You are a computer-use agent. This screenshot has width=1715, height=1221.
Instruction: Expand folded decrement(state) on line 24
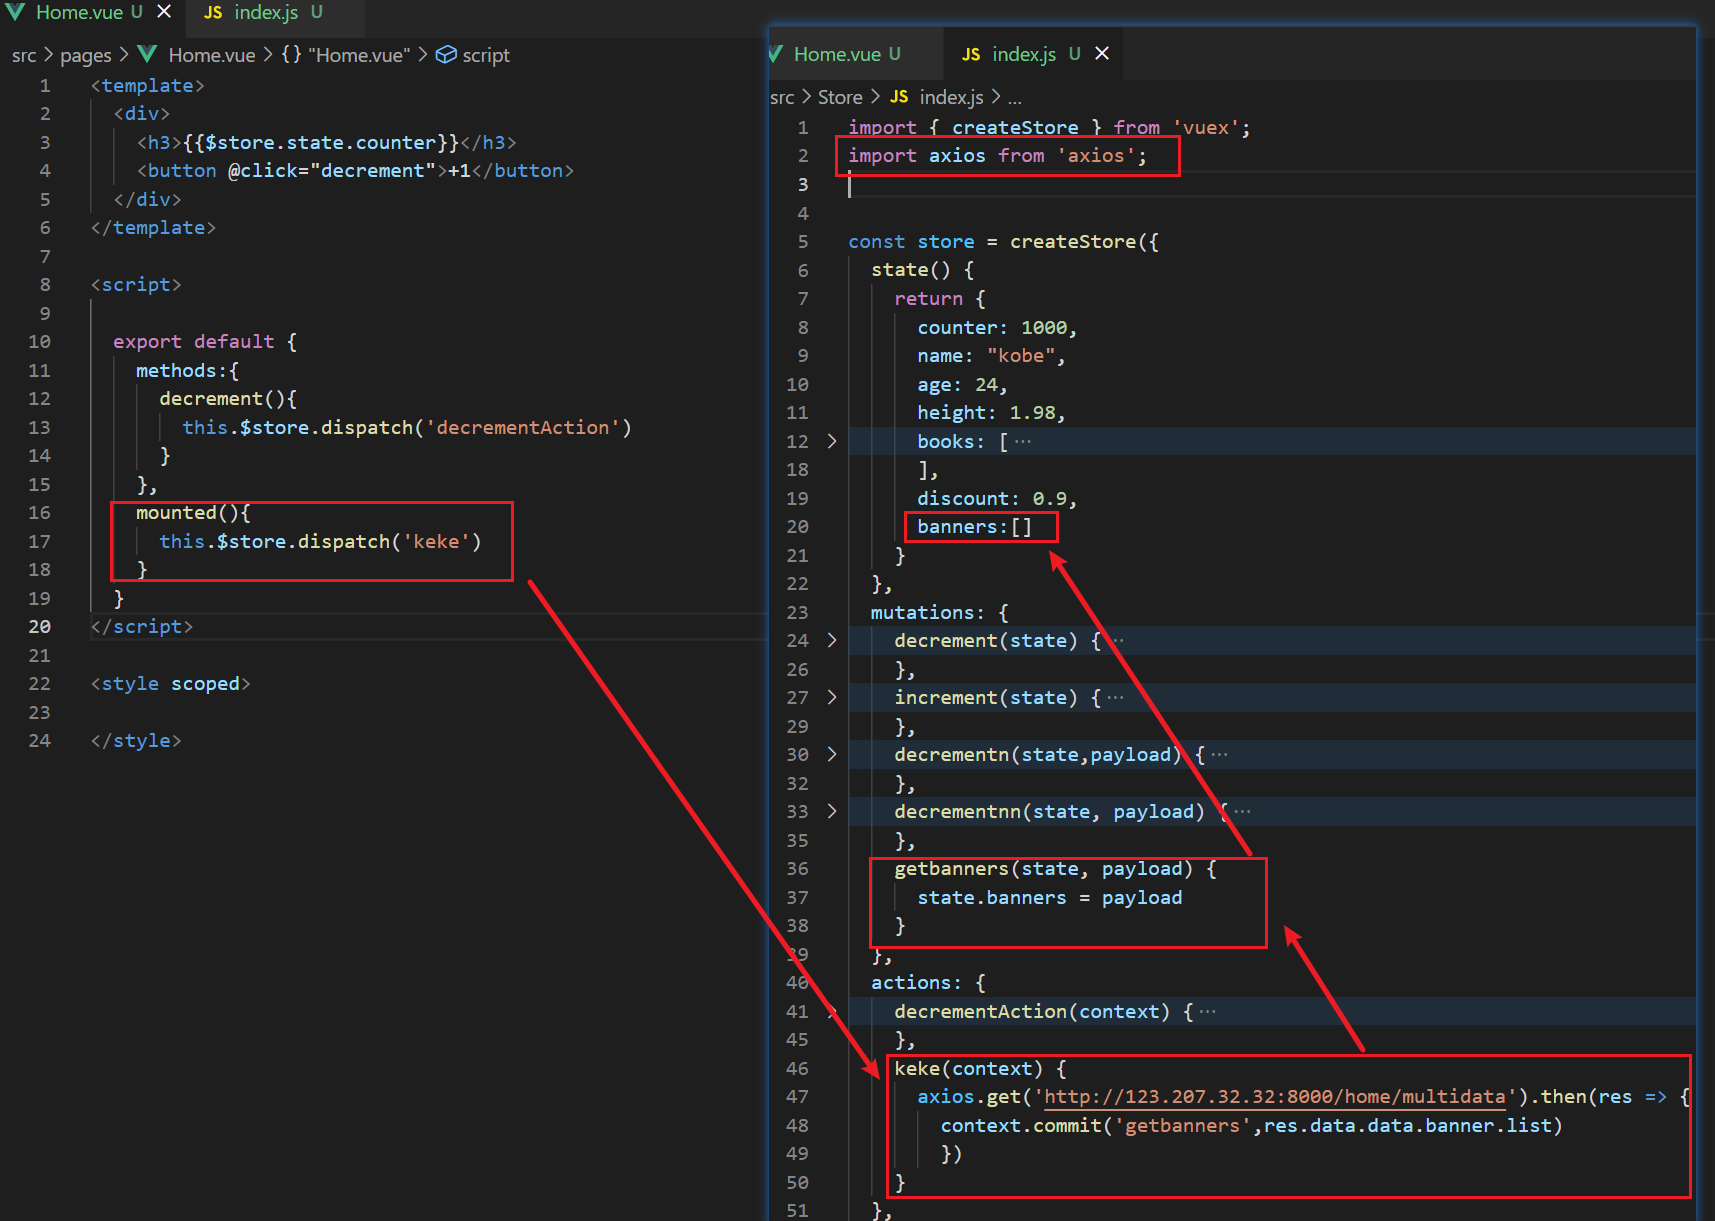tap(832, 640)
